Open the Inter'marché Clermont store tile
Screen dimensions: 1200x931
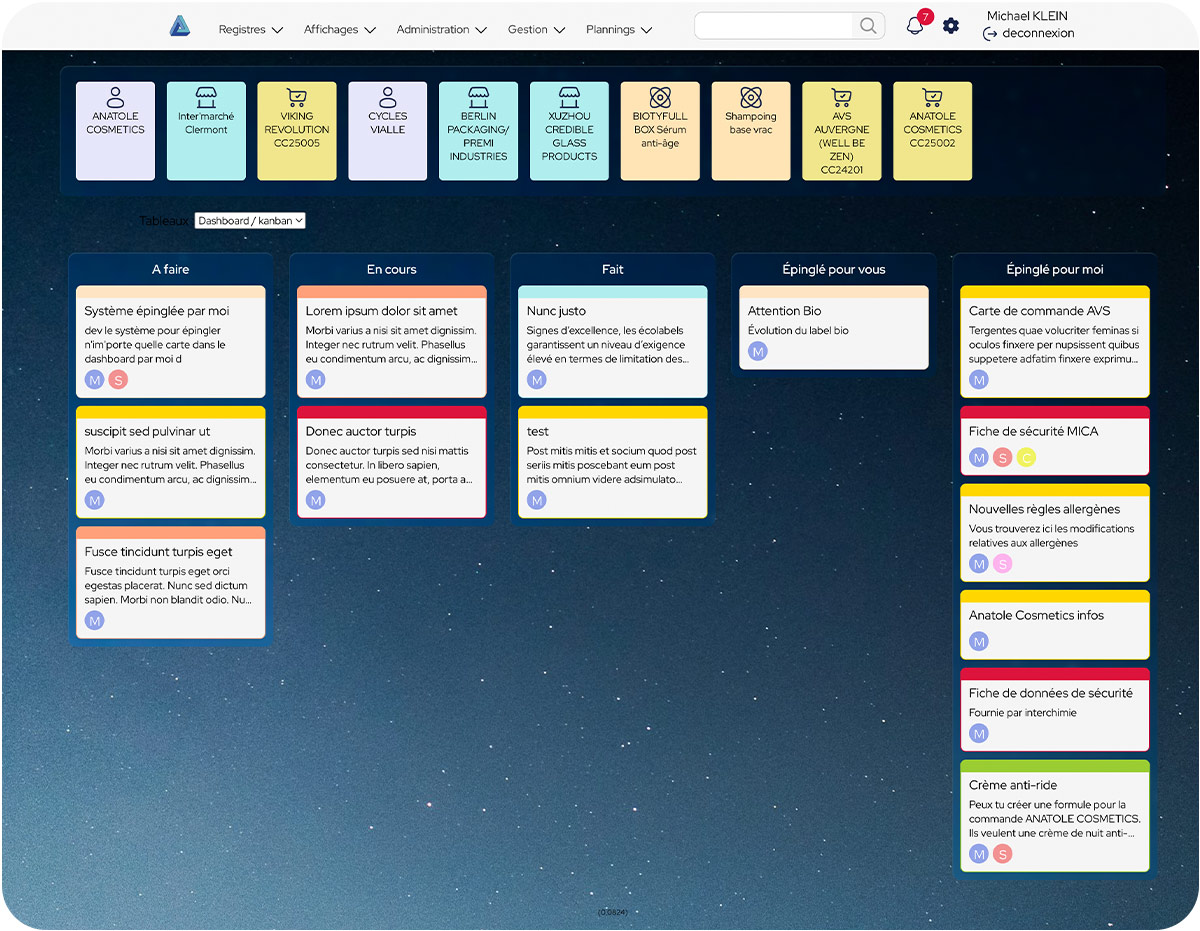pos(206,130)
